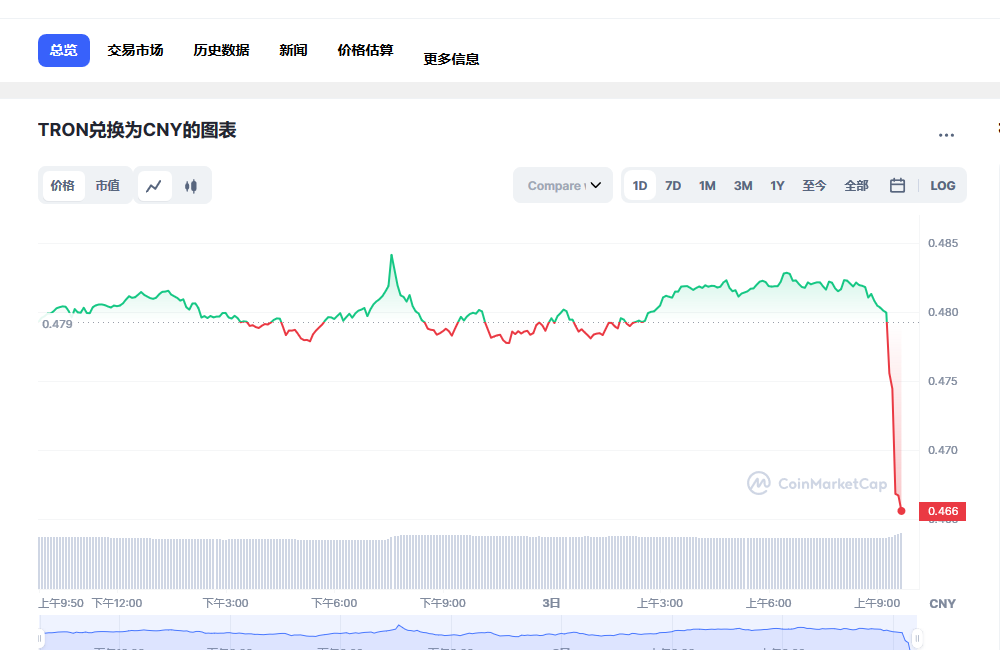Open the 历史数据 tab
Image resolution: width=1000 pixels, height=650 pixels.
pos(221,50)
